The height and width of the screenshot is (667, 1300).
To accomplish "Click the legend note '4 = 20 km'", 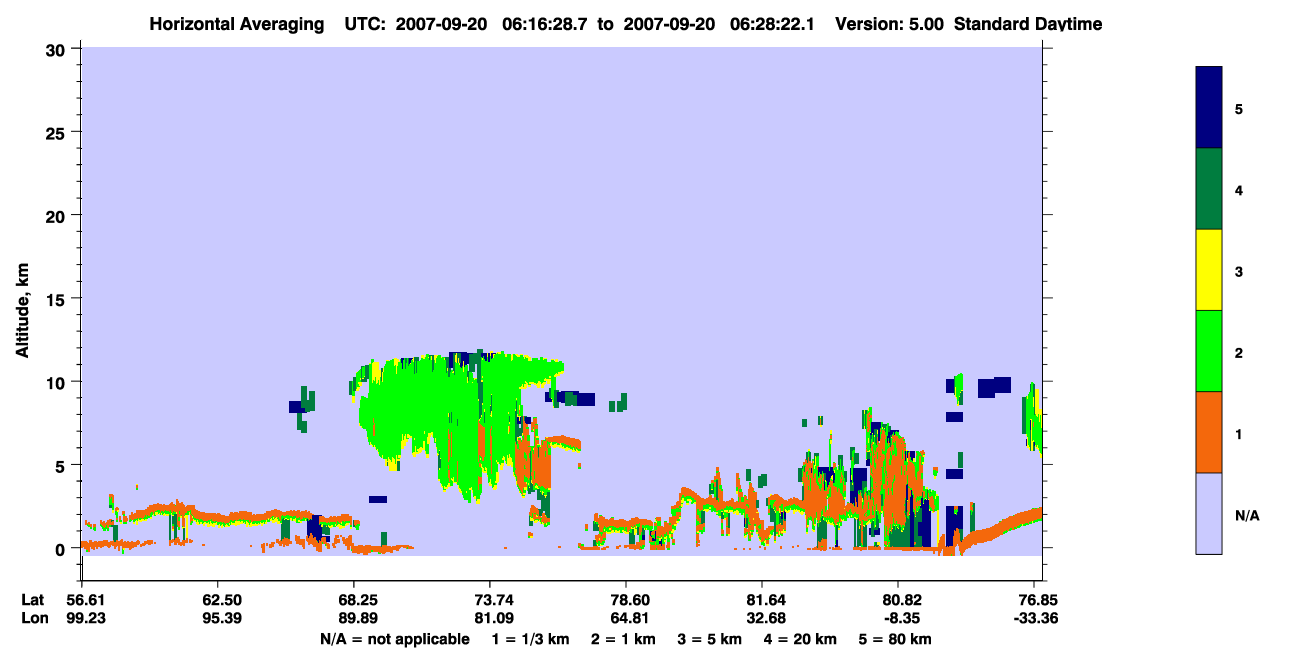I will click(x=800, y=639).
